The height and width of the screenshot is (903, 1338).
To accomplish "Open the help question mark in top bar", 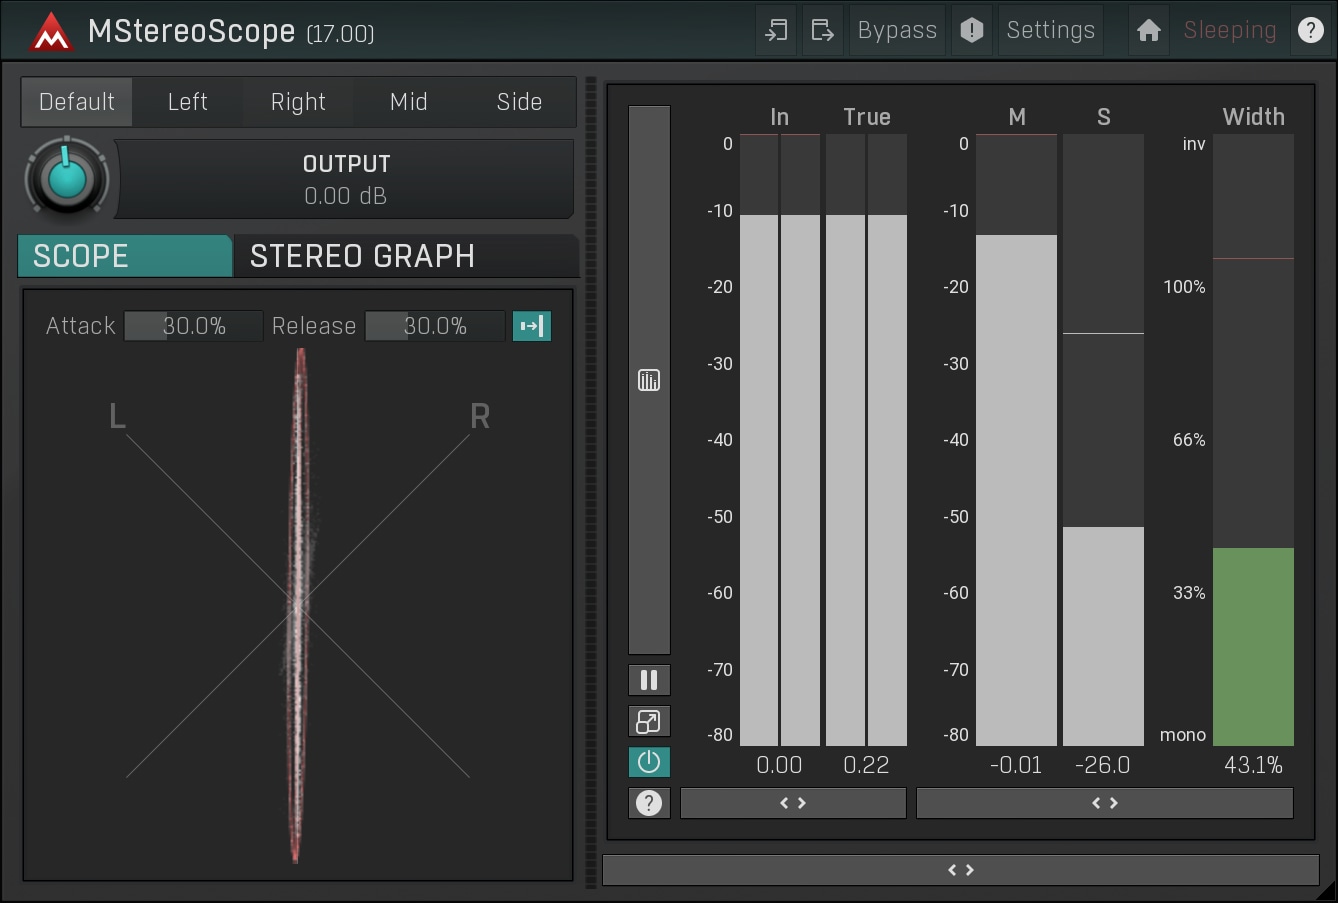I will point(1310,31).
